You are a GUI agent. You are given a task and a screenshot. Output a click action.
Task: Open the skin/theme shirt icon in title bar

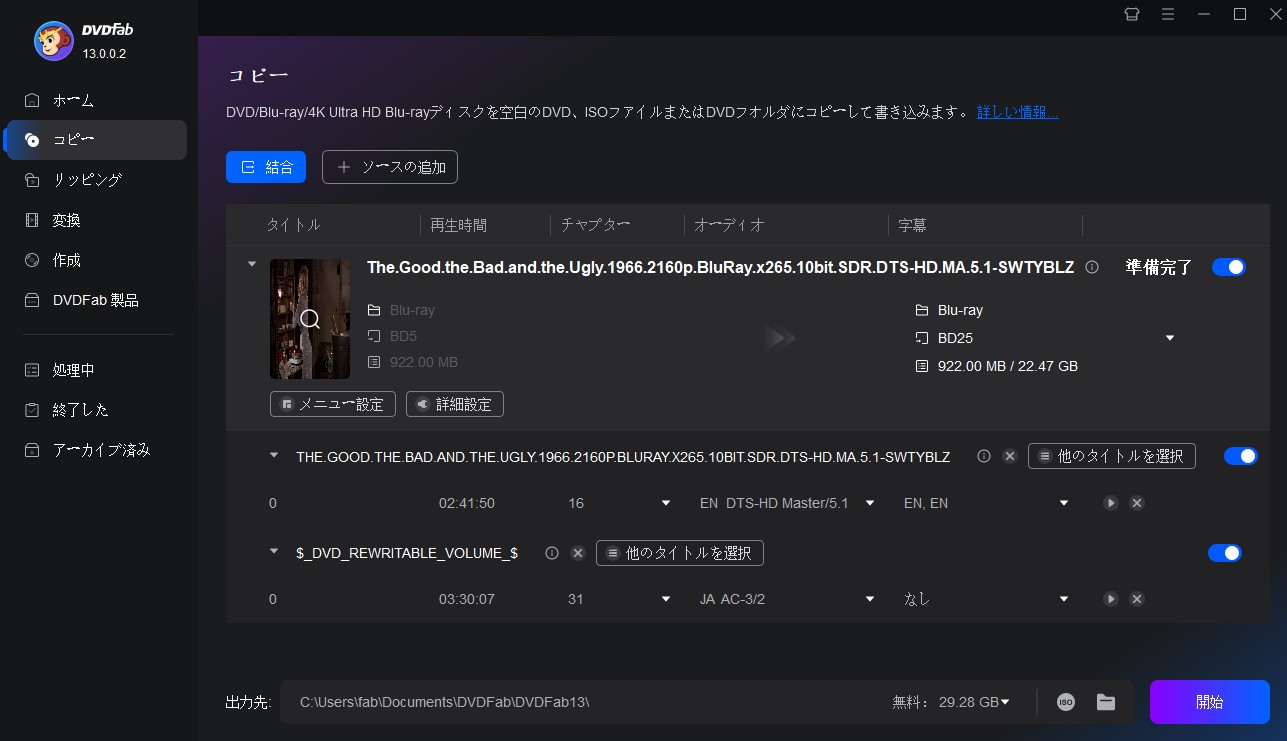(x=1132, y=14)
